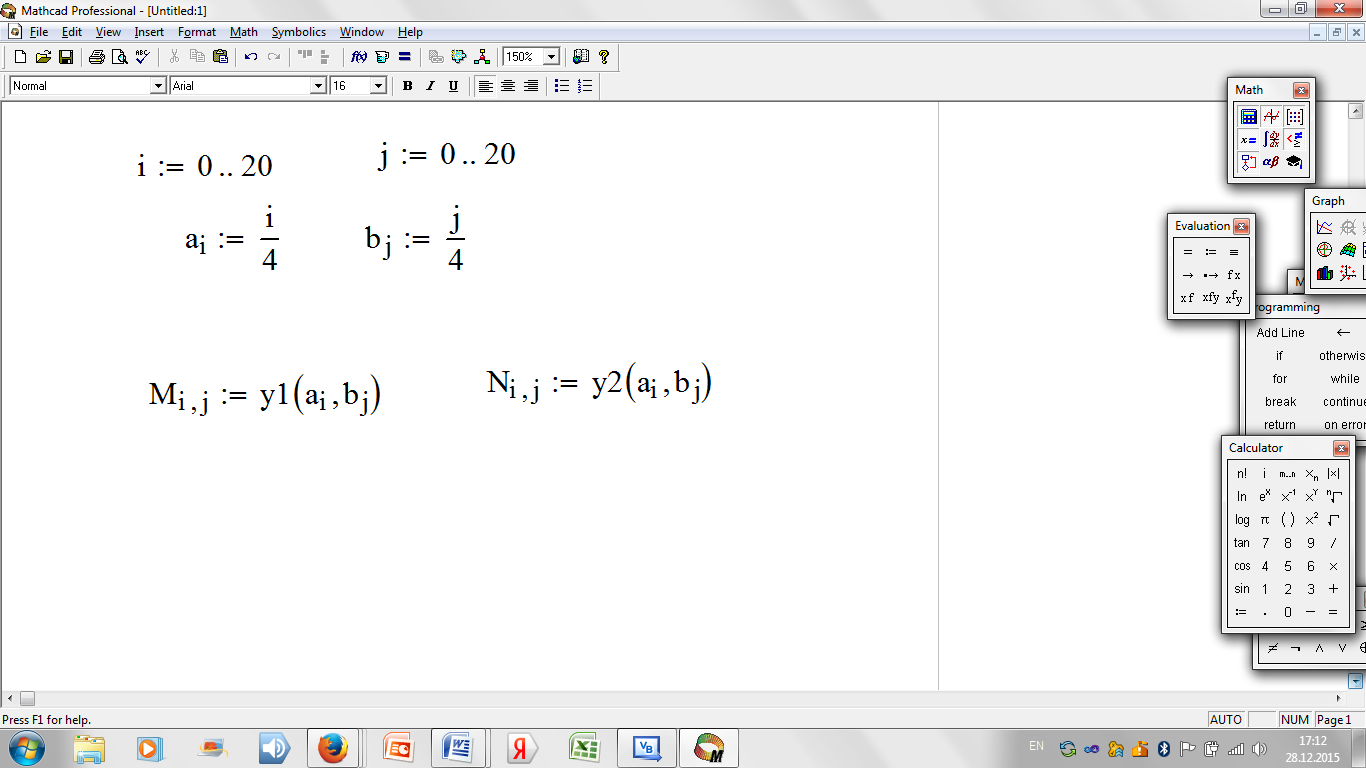This screenshot has height=768, width=1366.
Task: Open the Calculator toolbar from Math palette
Action: tap(1249, 117)
